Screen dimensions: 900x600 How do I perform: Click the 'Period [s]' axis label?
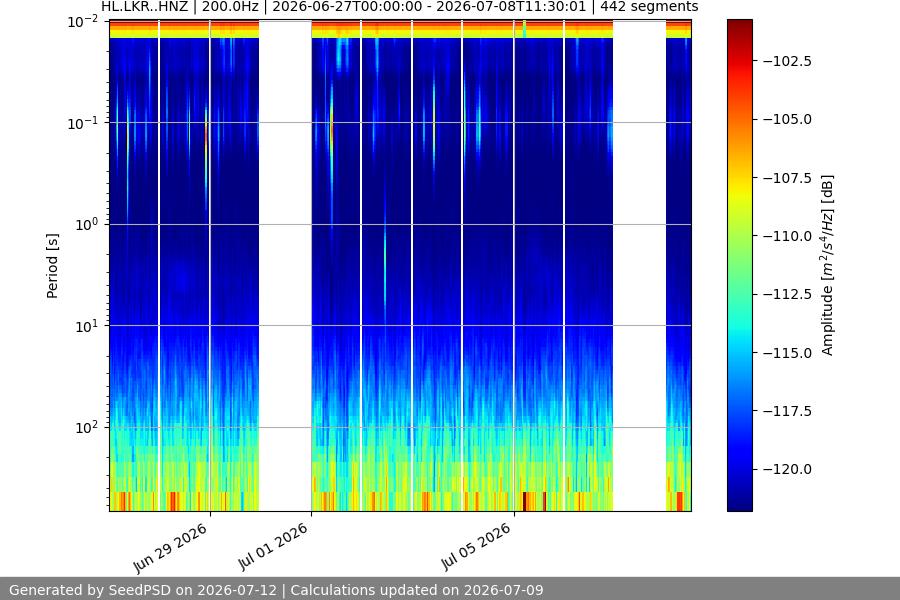pos(52,266)
